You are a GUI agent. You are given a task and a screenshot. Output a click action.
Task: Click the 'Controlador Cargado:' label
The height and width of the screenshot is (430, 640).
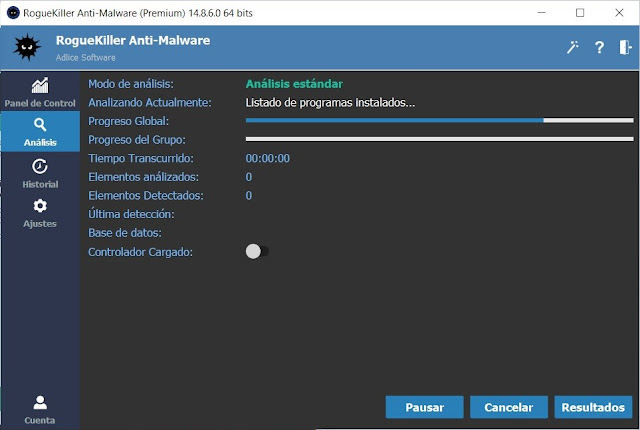140,252
